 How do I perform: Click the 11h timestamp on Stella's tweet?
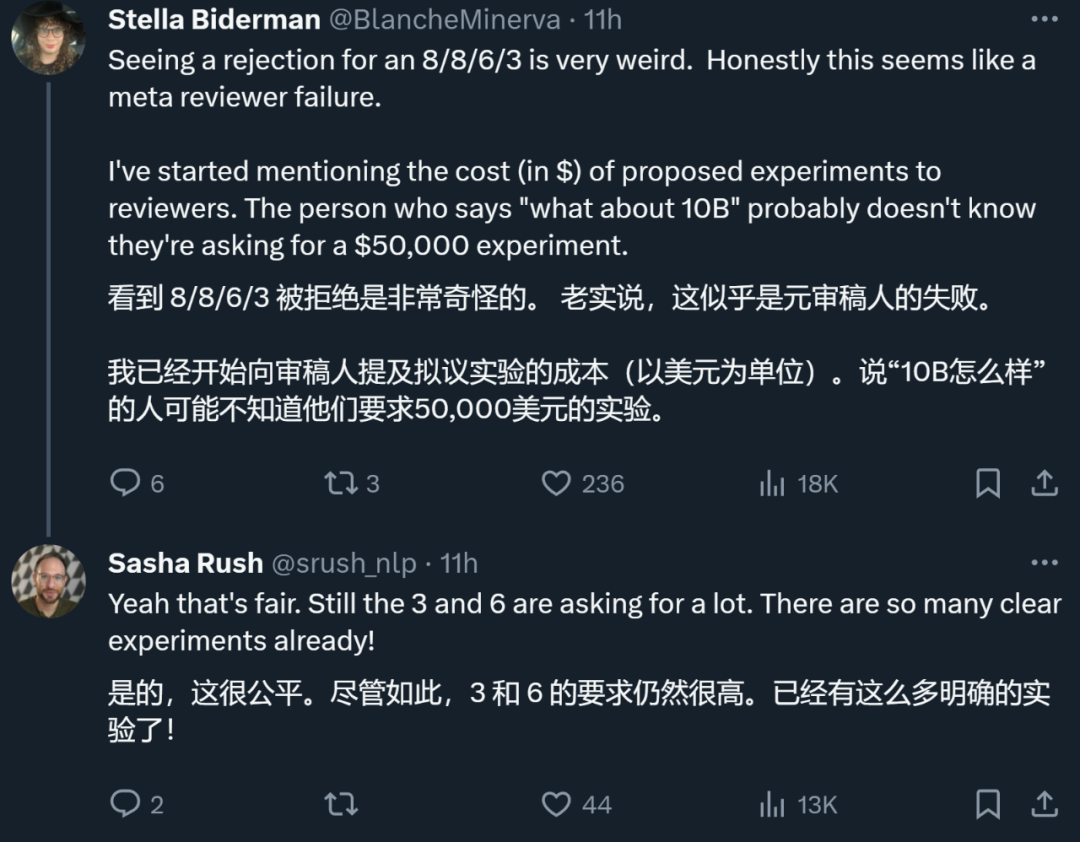[x=604, y=18]
